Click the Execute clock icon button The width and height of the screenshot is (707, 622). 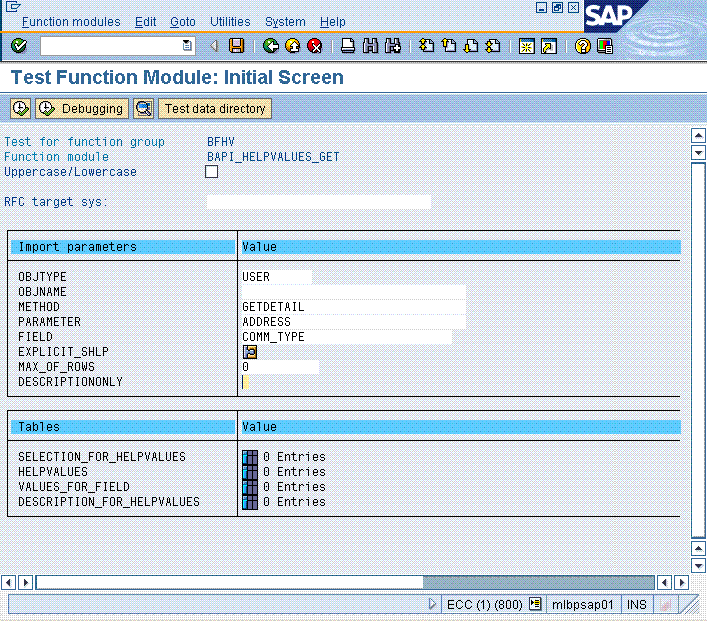tap(20, 109)
